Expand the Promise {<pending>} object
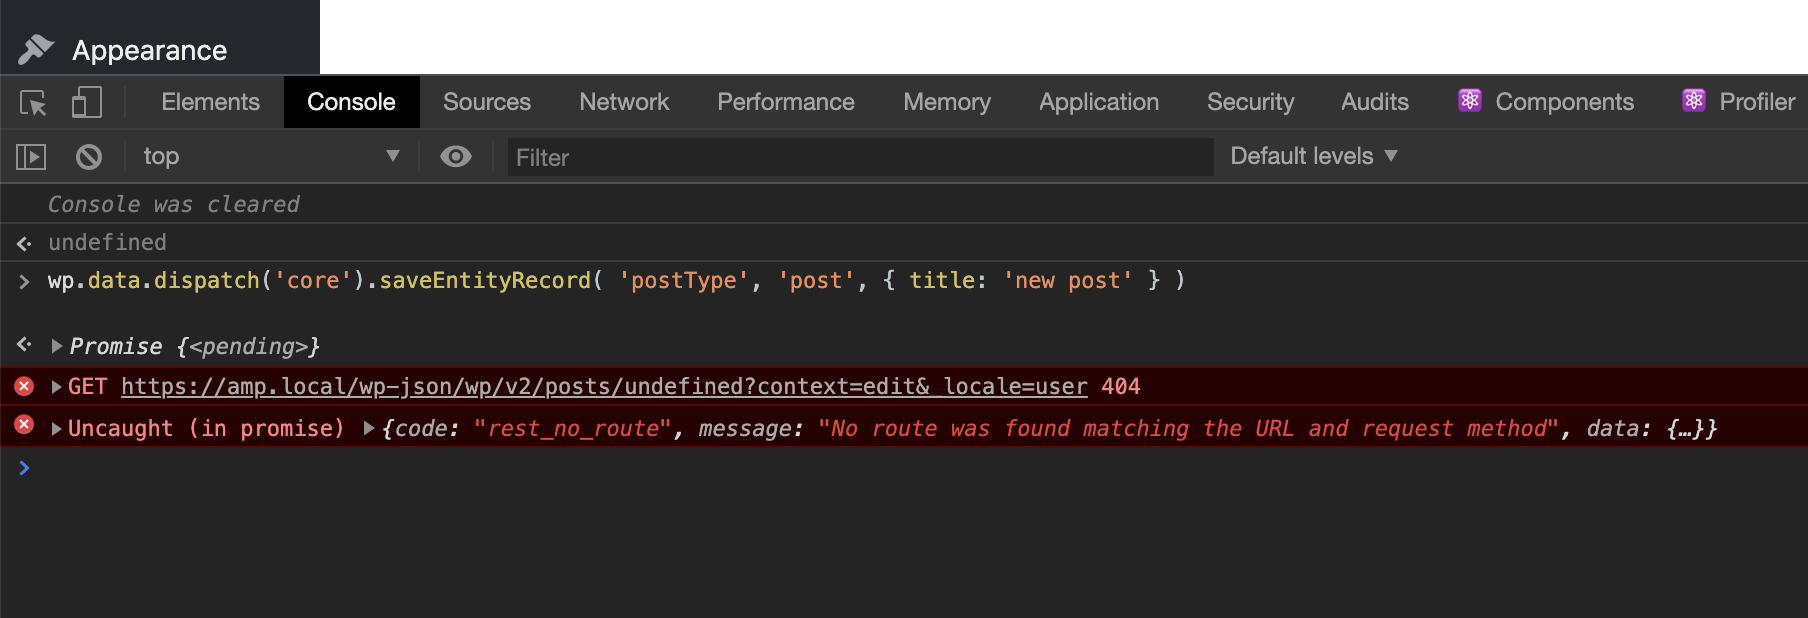The height and width of the screenshot is (618, 1808). pos(57,346)
